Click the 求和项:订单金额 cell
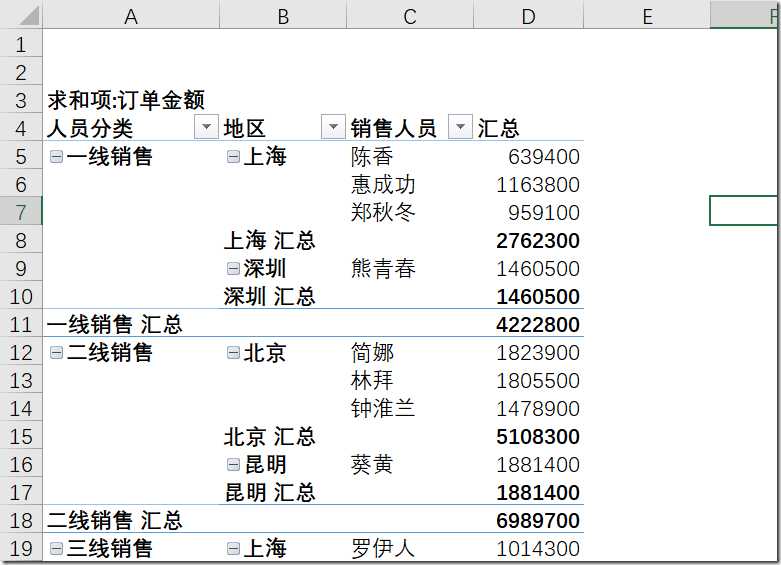Screen dimensions: 781x565 126,100
